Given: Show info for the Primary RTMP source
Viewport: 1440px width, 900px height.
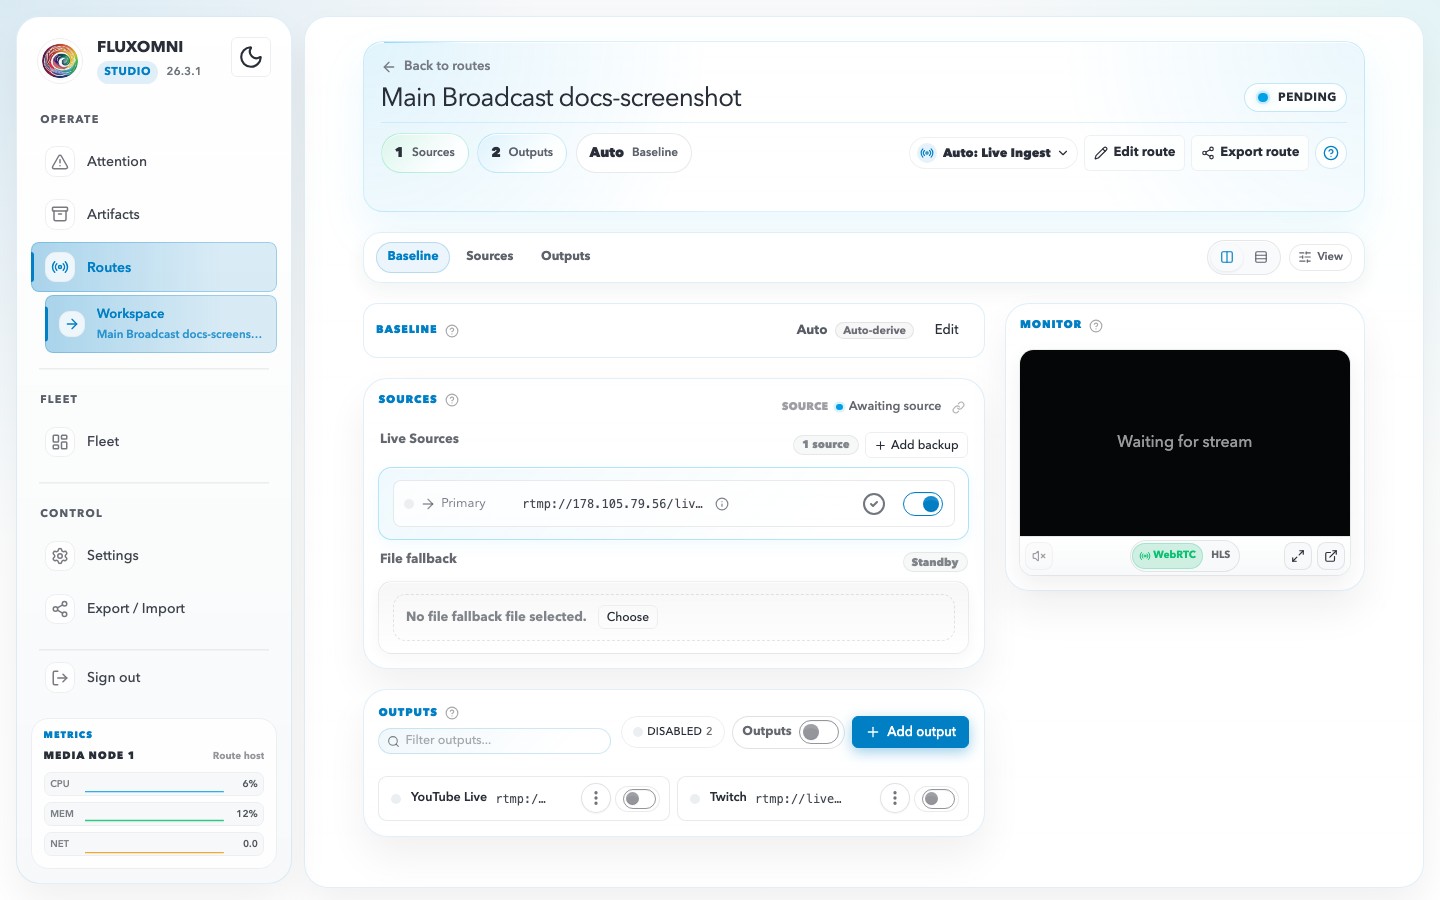Looking at the screenshot, I should [722, 504].
